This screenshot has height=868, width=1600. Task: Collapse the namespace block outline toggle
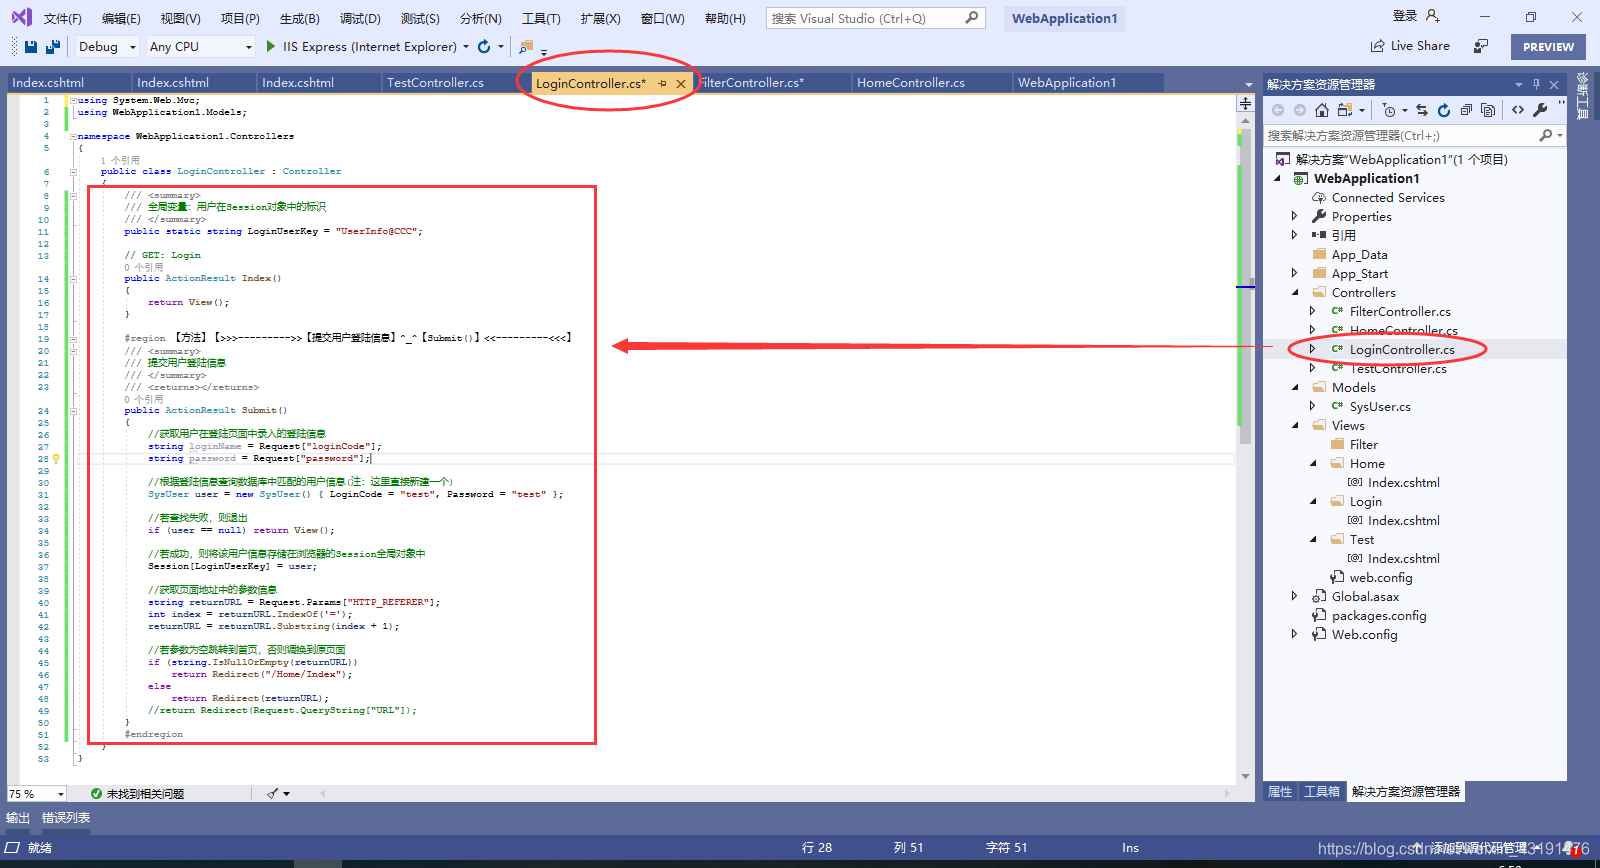pyautogui.click(x=73, y=136)
